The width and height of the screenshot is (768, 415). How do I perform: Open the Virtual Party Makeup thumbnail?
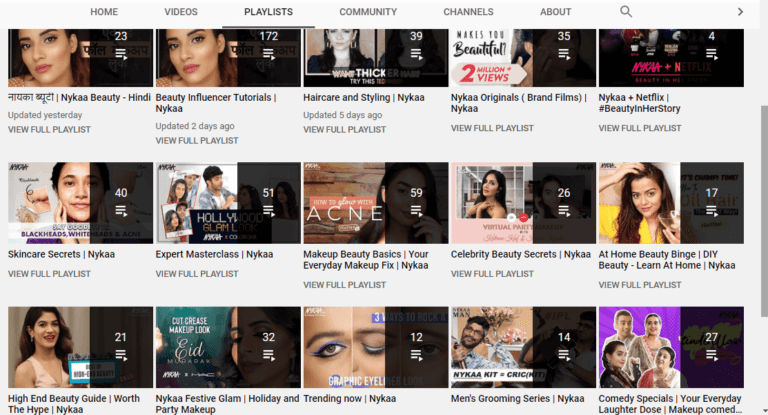(x=524, y=203)
